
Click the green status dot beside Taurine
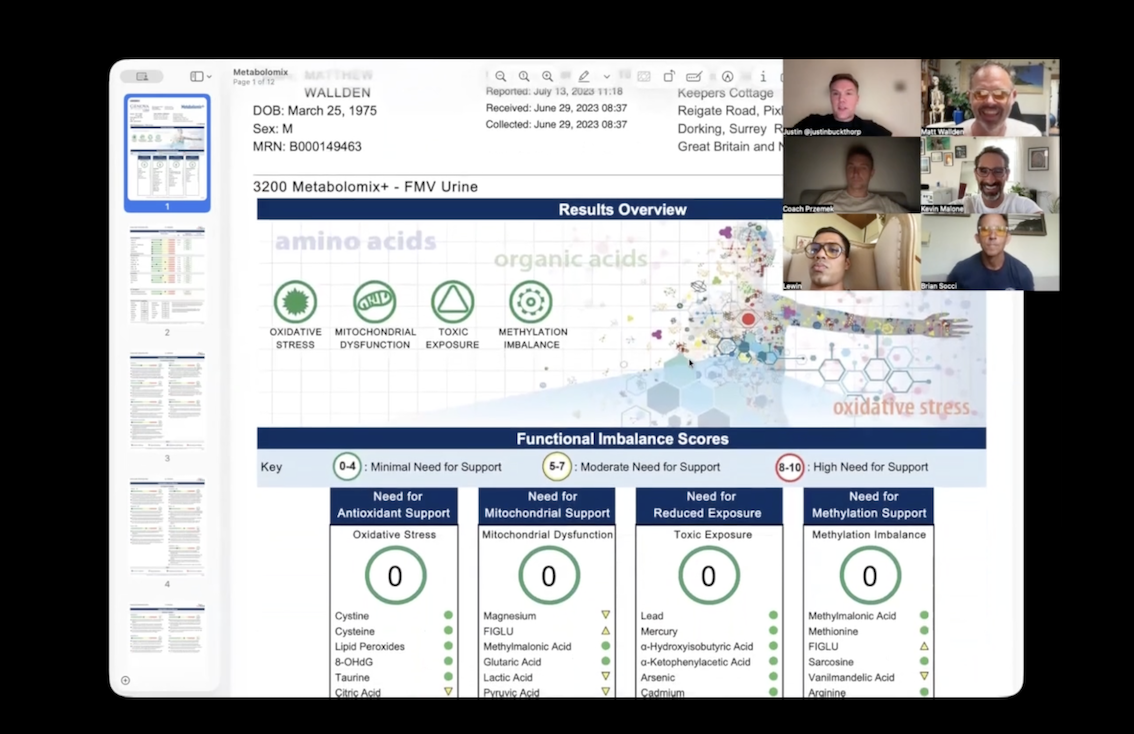[x=448, y=676]
